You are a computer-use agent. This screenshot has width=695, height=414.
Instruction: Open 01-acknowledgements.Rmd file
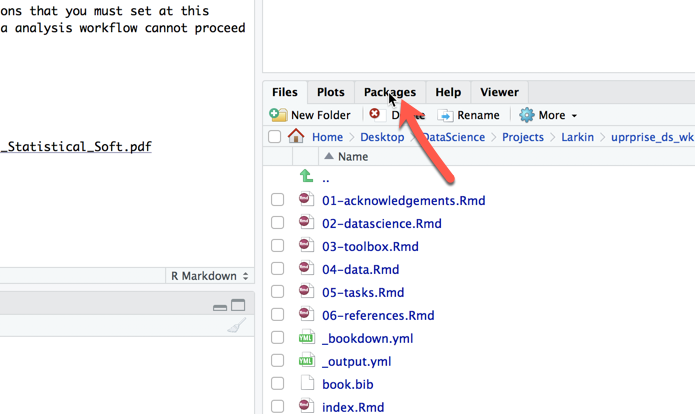click(x=403, y=201)
